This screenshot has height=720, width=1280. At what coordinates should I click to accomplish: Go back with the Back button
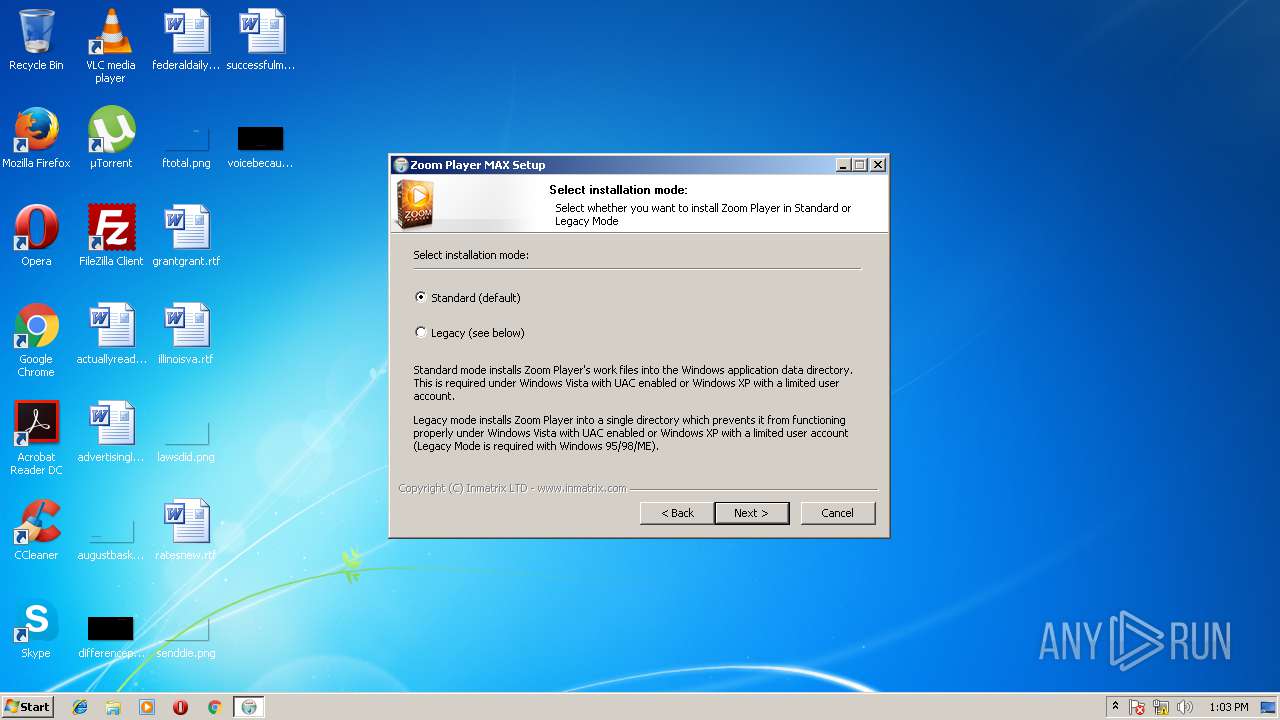coord(677,513)
